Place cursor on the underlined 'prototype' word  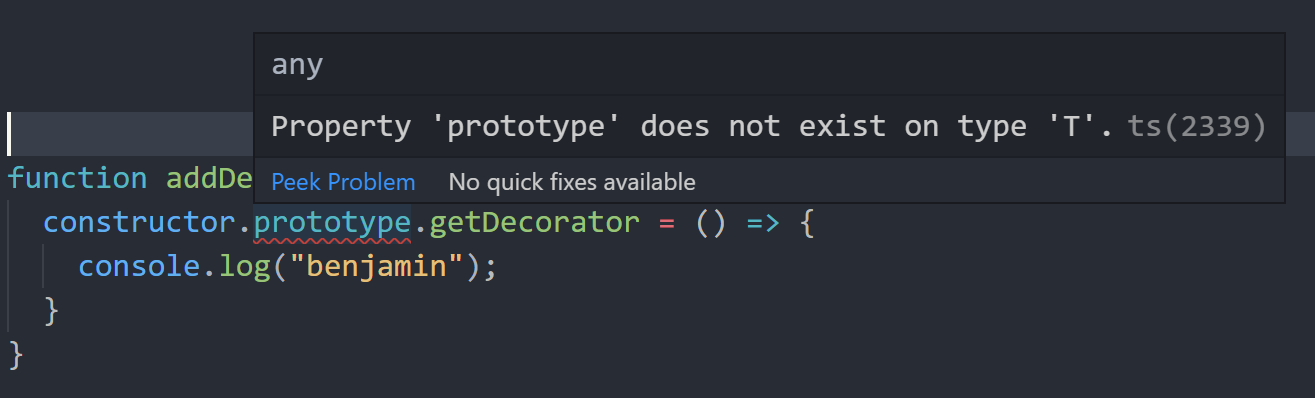(332, 222)
